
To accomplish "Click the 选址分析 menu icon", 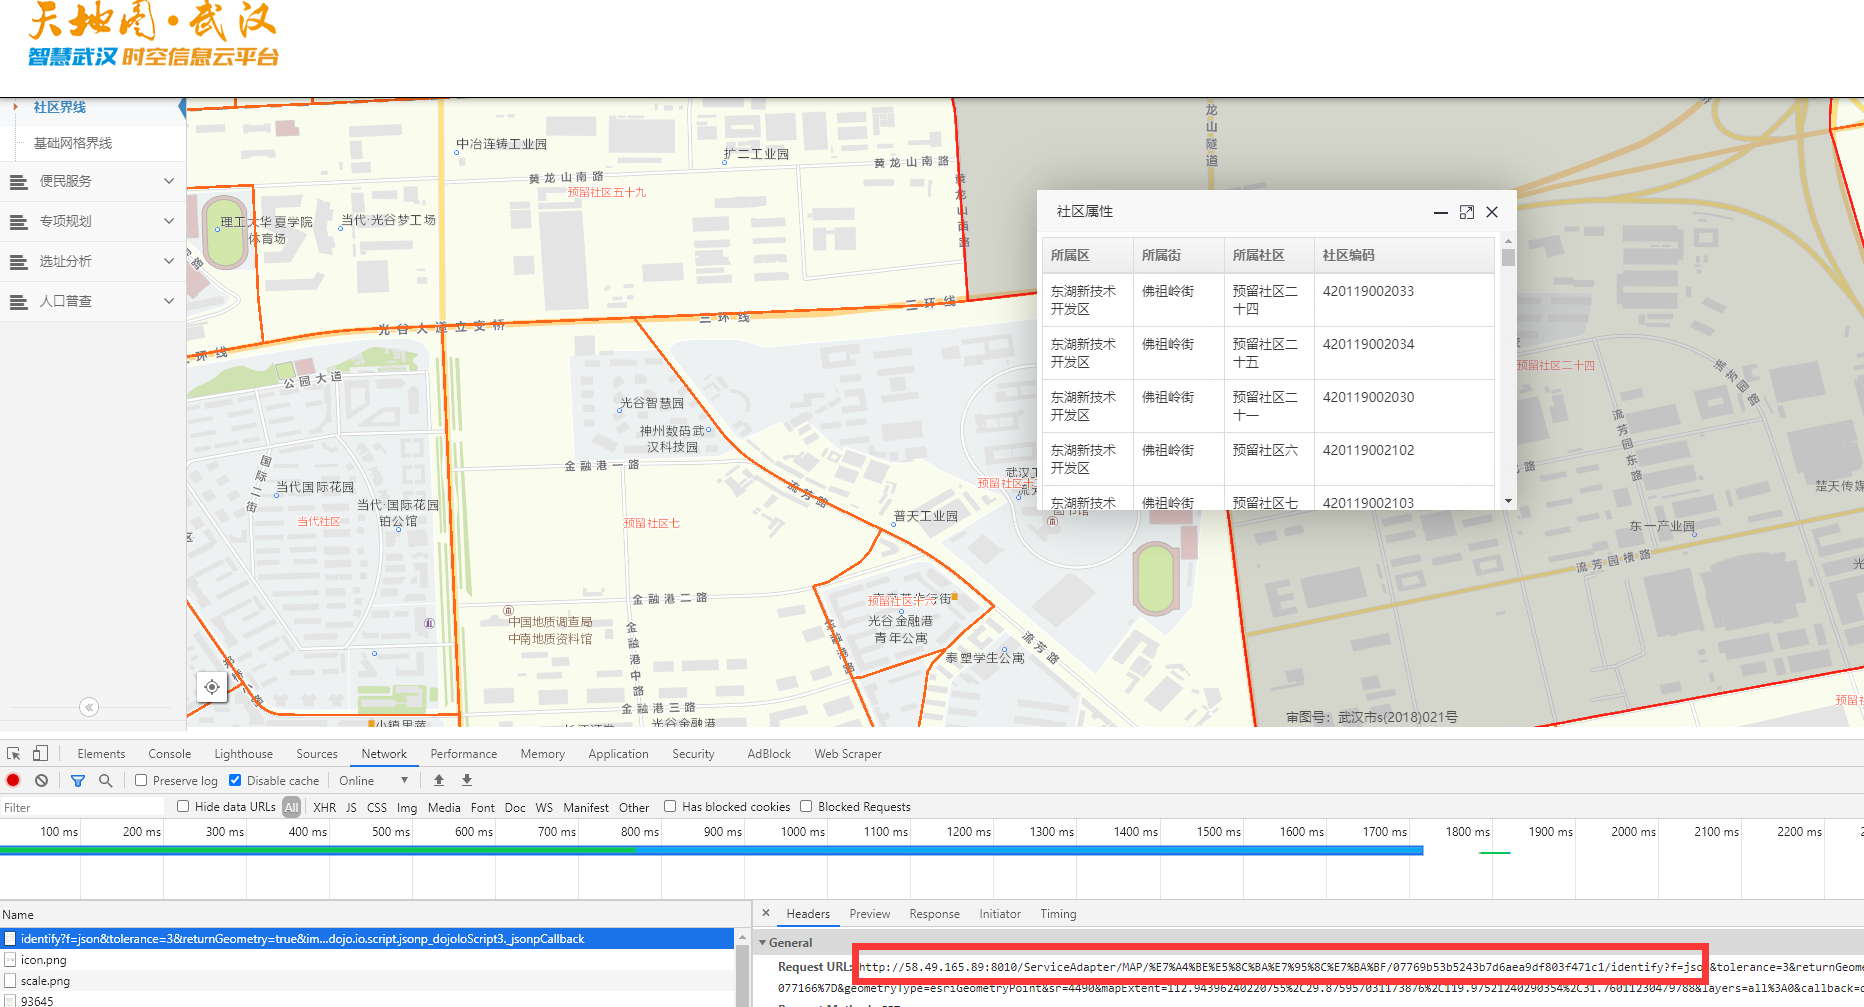I will click(x=18, y=261).
